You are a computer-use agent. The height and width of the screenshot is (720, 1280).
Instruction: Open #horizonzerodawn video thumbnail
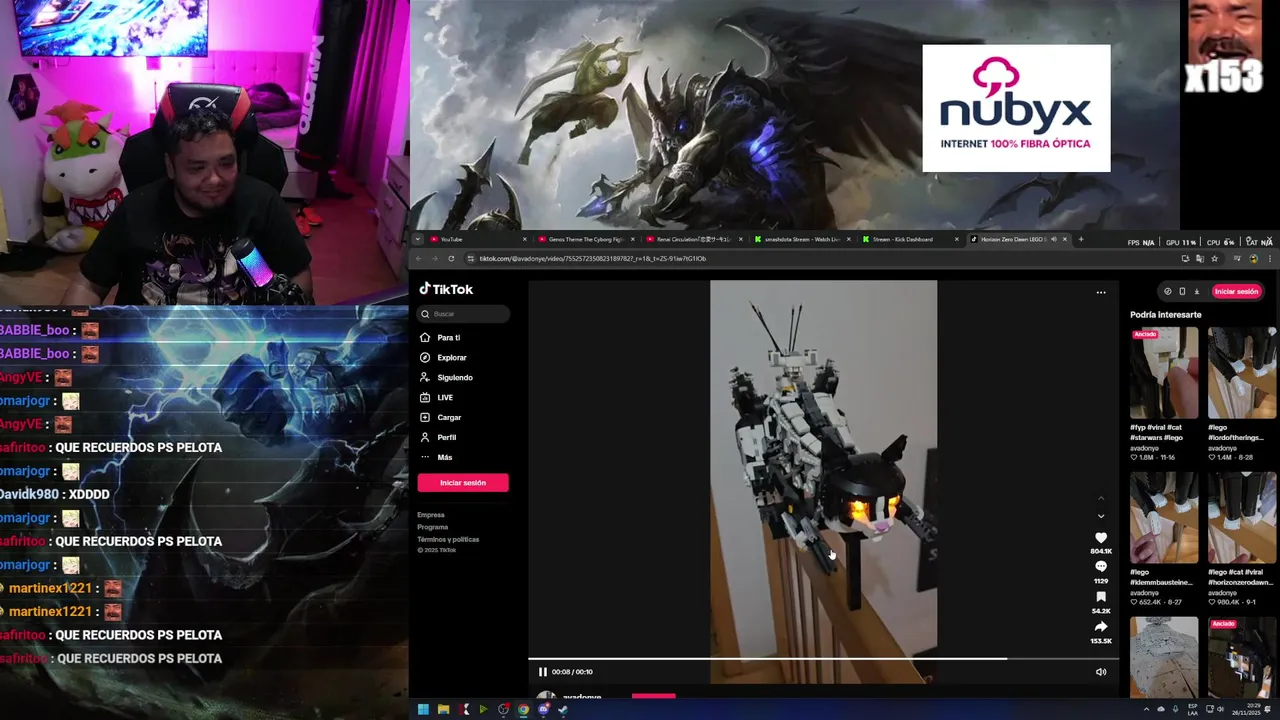pos(1241,518)
